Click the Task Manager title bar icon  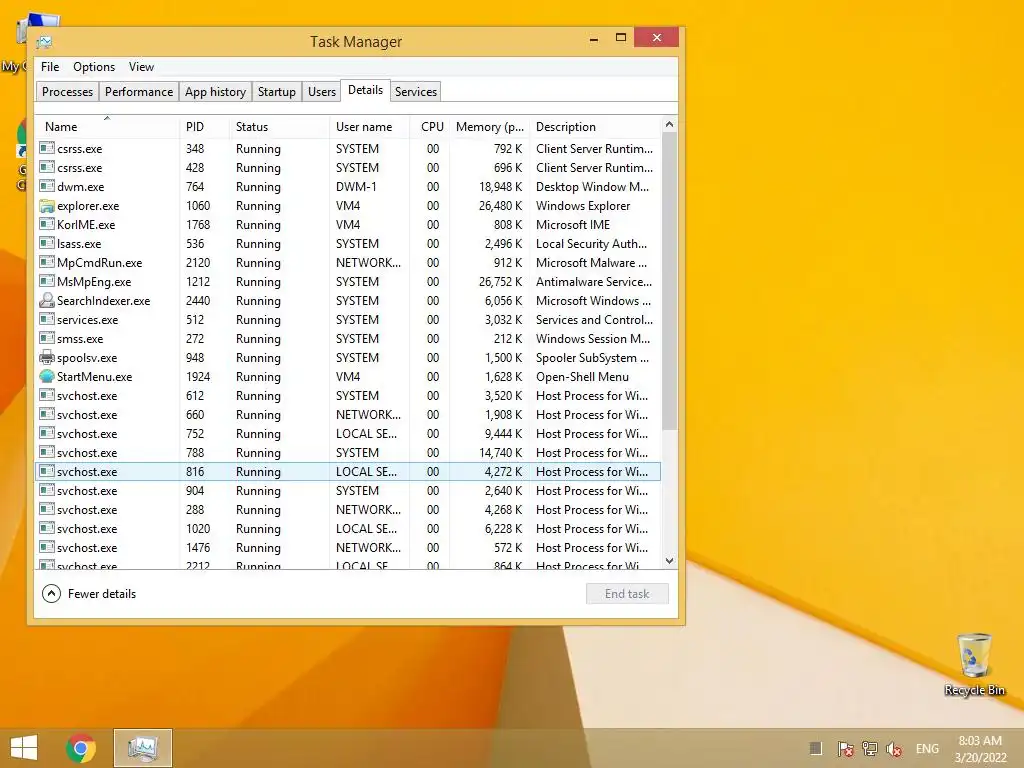44,42
